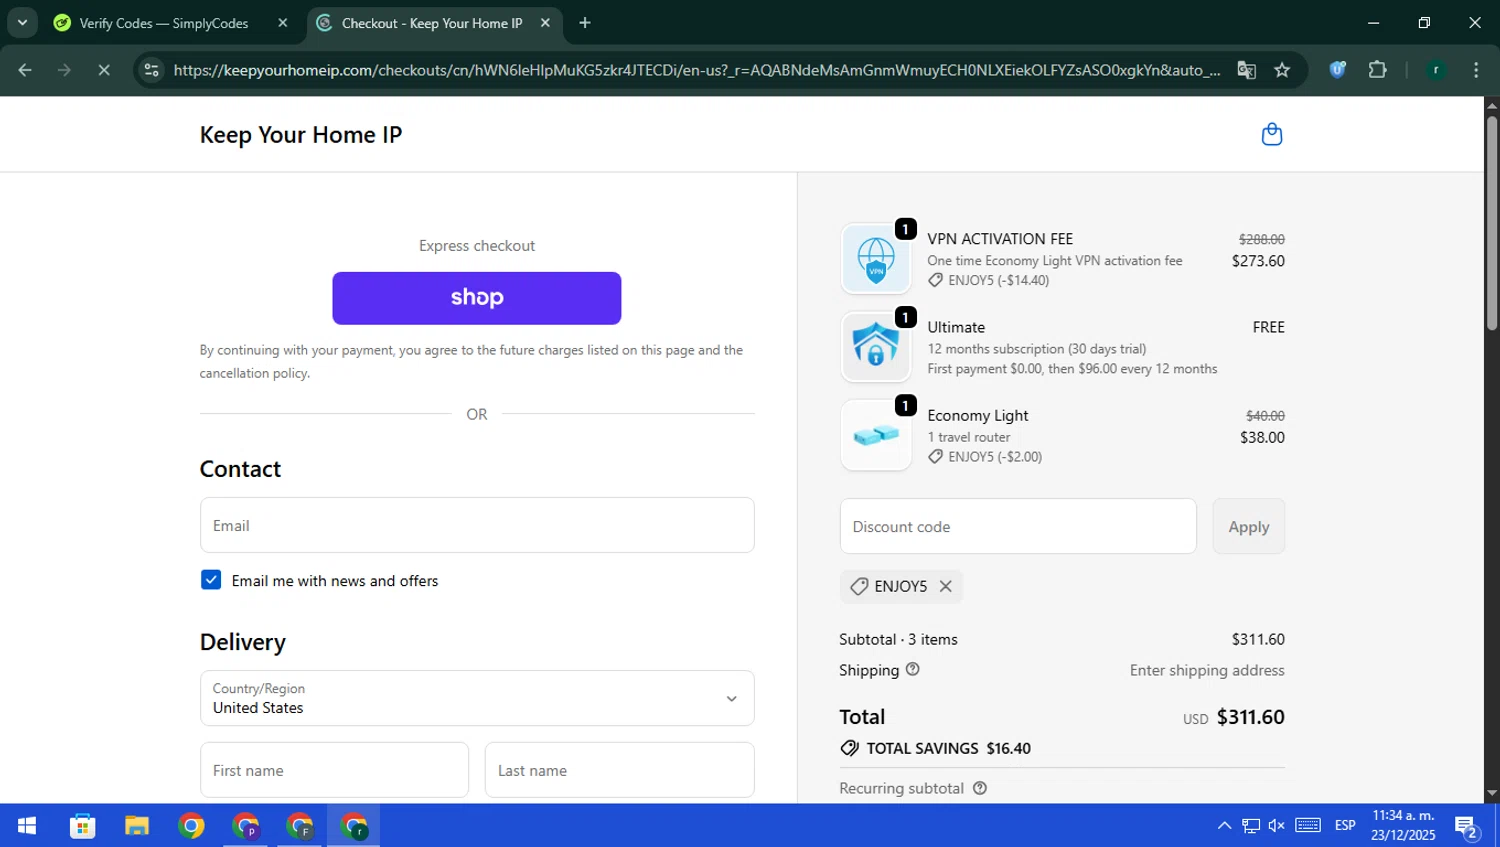Image resolution: width=1500 pixels, height=847 pixels.
Task: Open the Bitwarden shield extension icon
Action: [x=1337, y=70]
